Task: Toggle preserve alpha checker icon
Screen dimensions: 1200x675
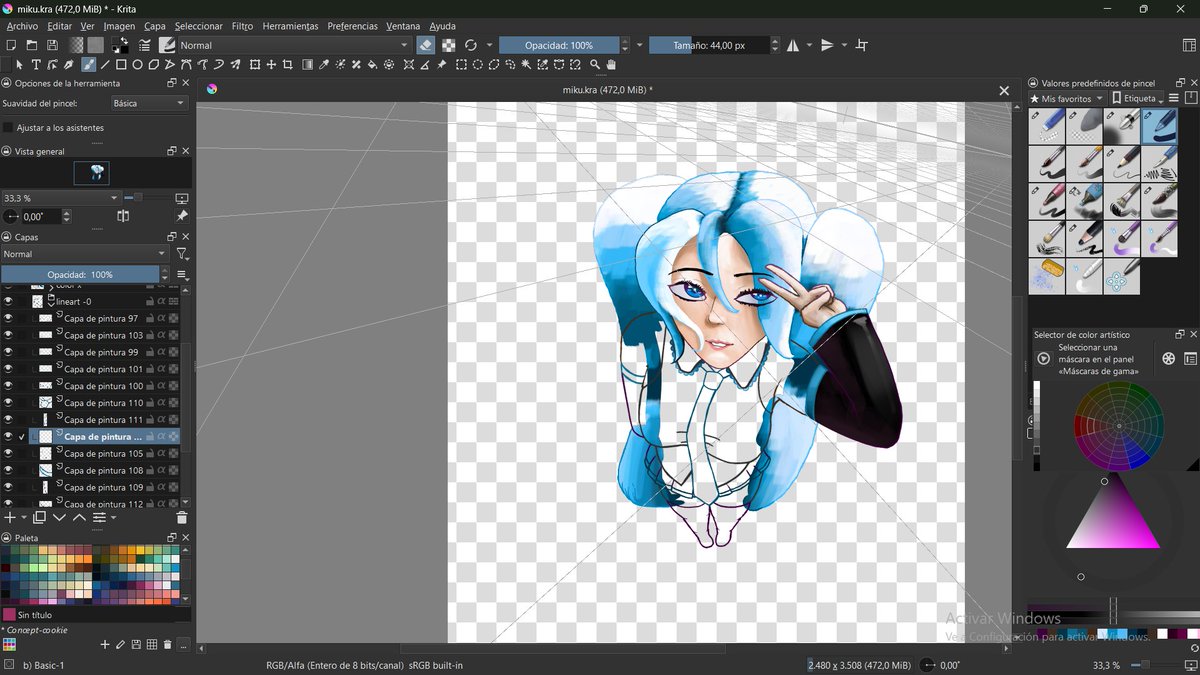Action: [449, 45]
